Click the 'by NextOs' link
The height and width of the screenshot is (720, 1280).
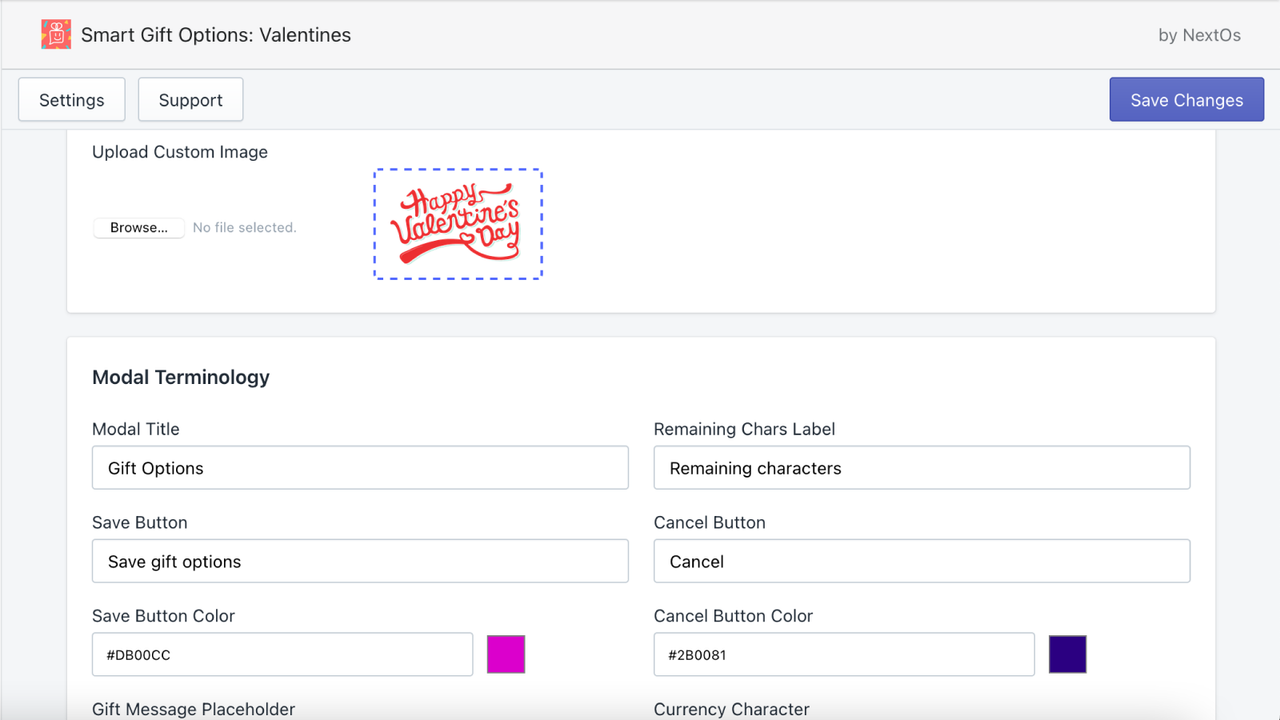1199,34
